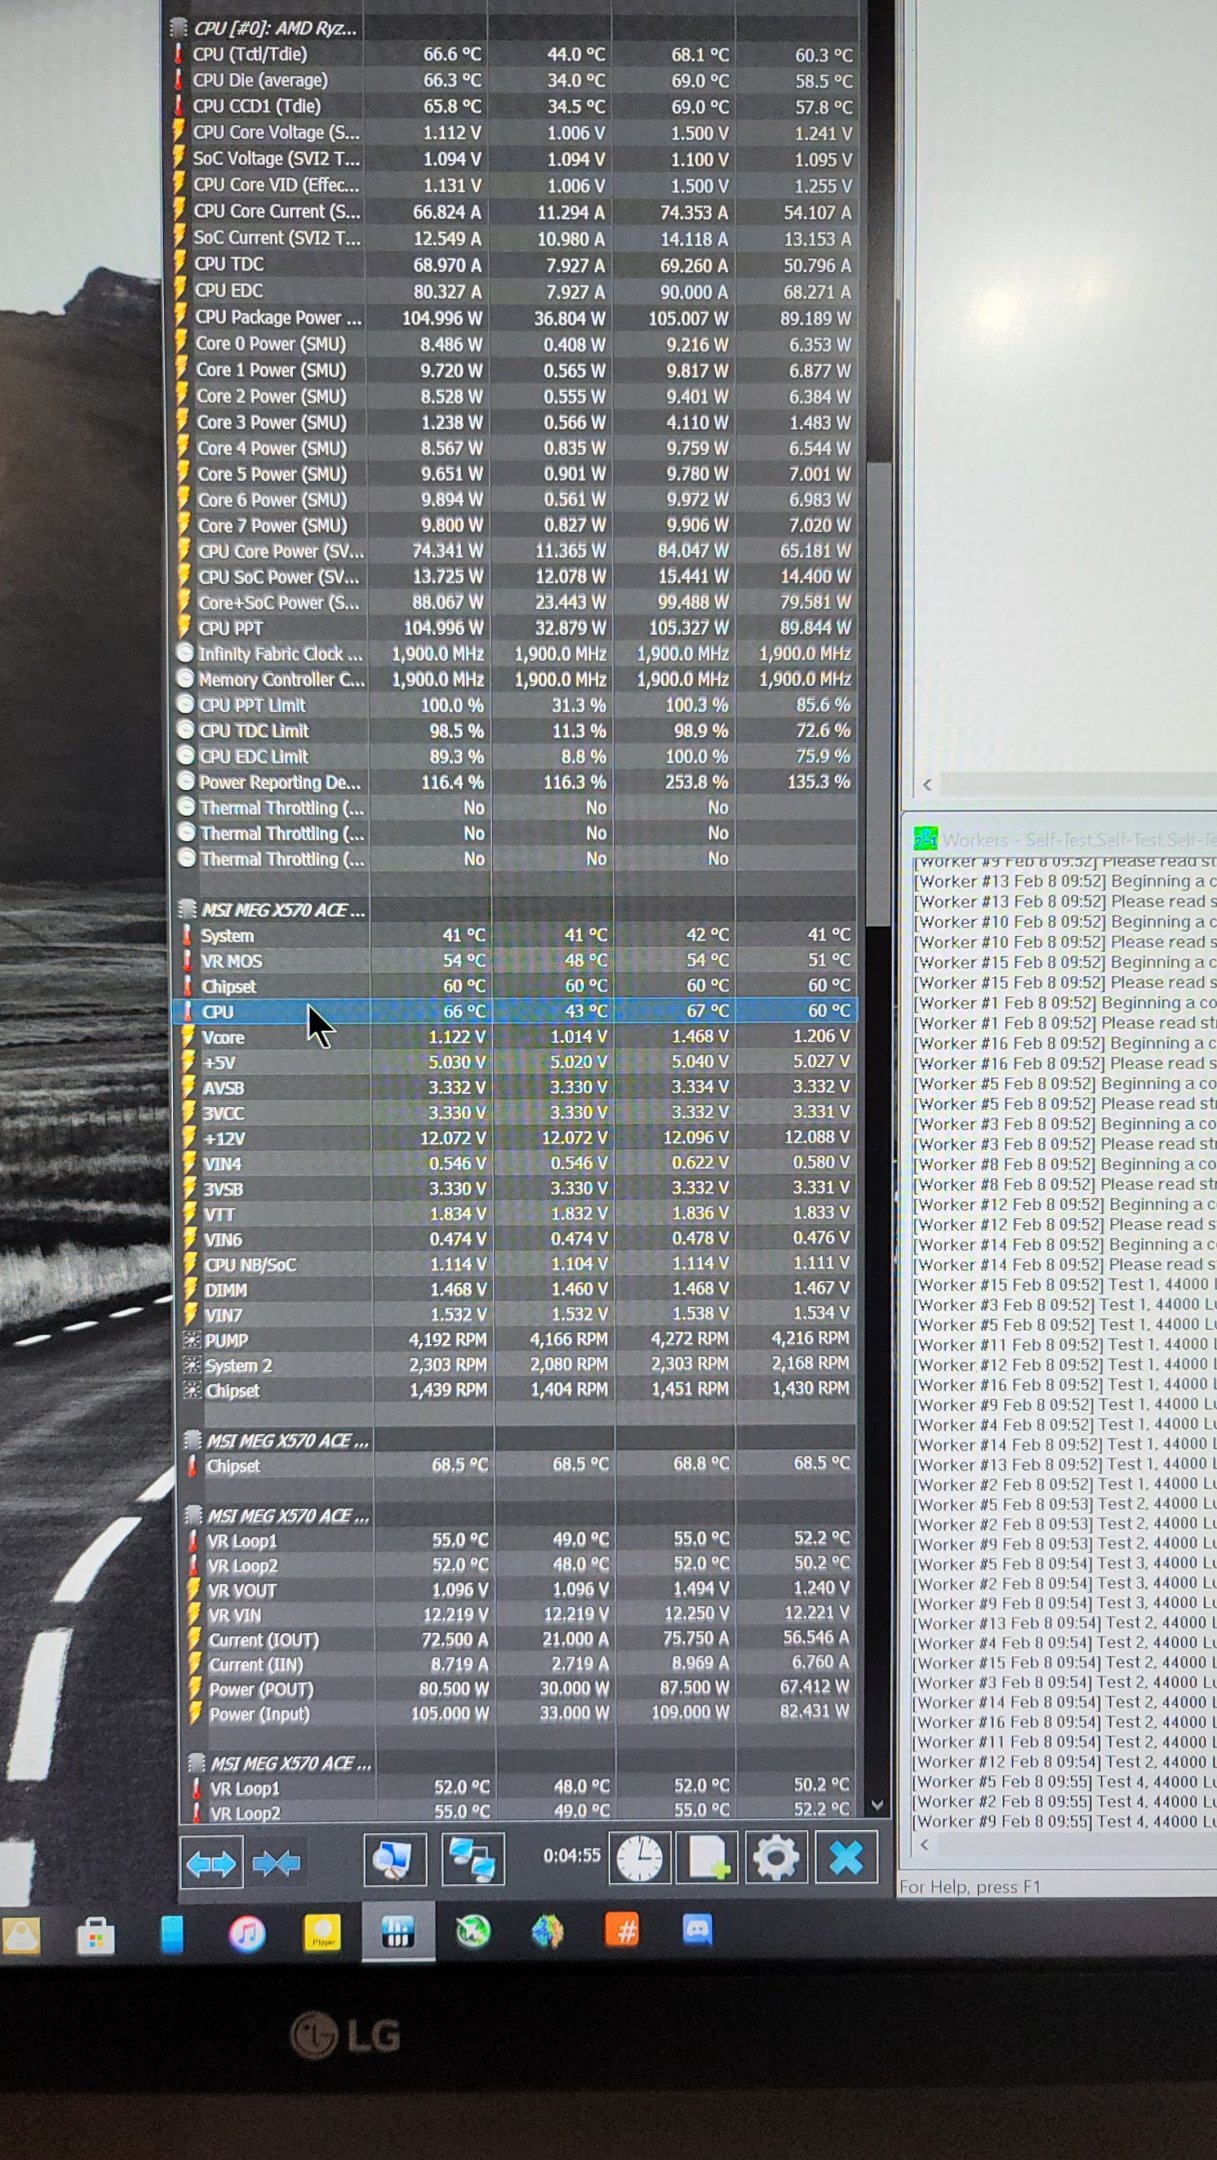Select the CPU EDC Limit row
The width and height of the screenshot is (1217, 2160).
[514, 756]
